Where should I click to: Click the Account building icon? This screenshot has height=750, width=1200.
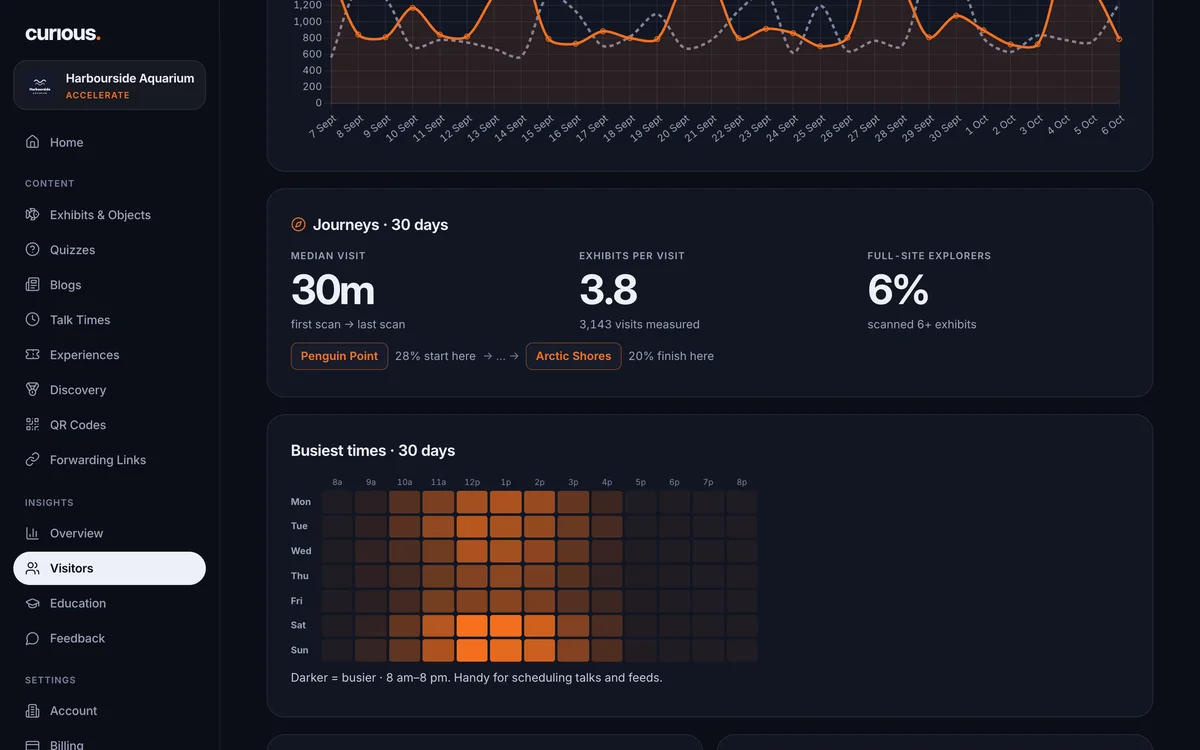tap(33, 711)
